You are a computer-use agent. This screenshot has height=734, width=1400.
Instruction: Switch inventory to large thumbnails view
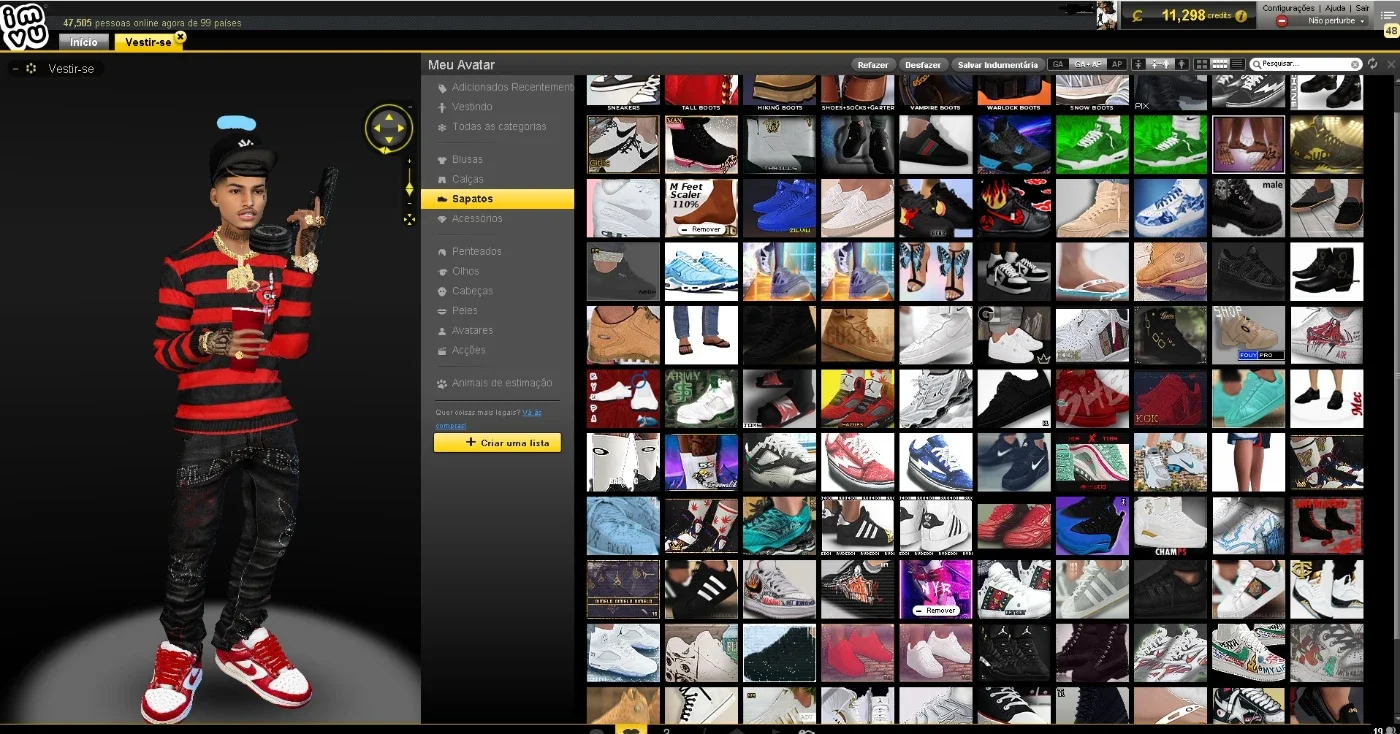[1202, 64]
